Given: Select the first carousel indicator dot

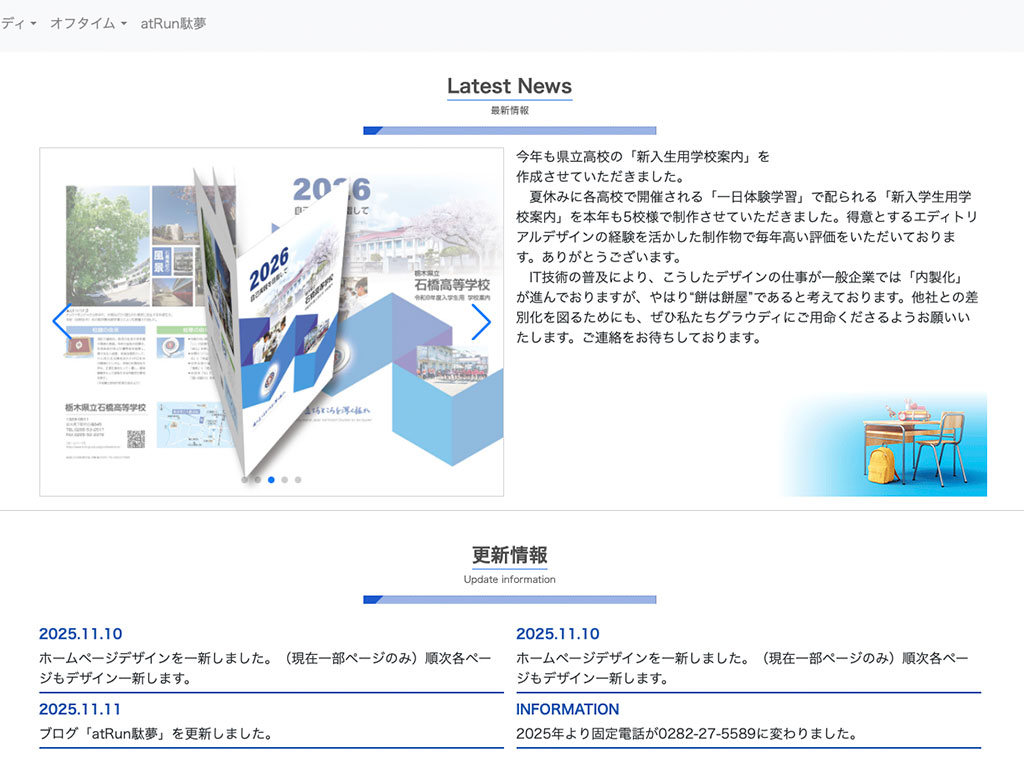Looking at the screenshot, I should coord(245,480).
